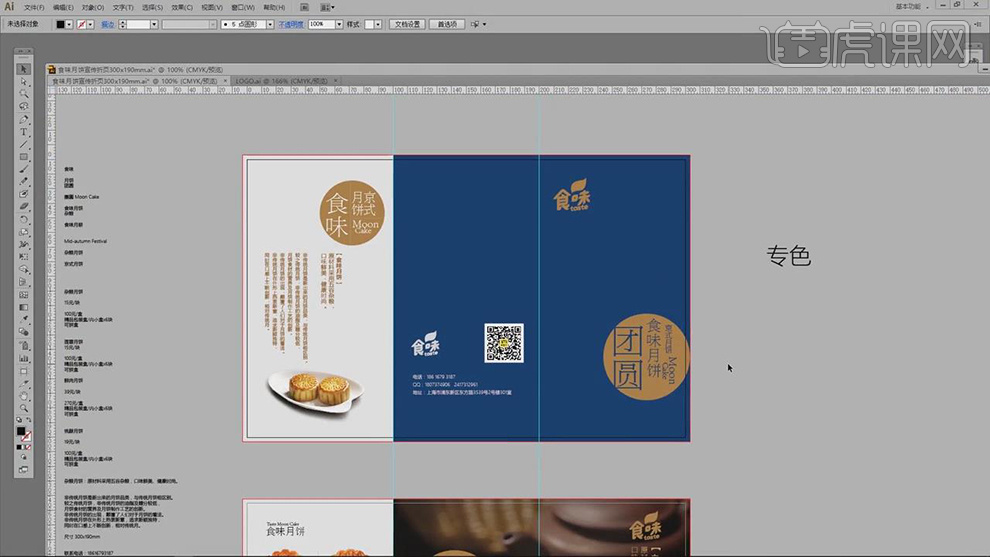Click the 首选项 button
Viewport: 990px width, 557px height.
click(447, 24)
